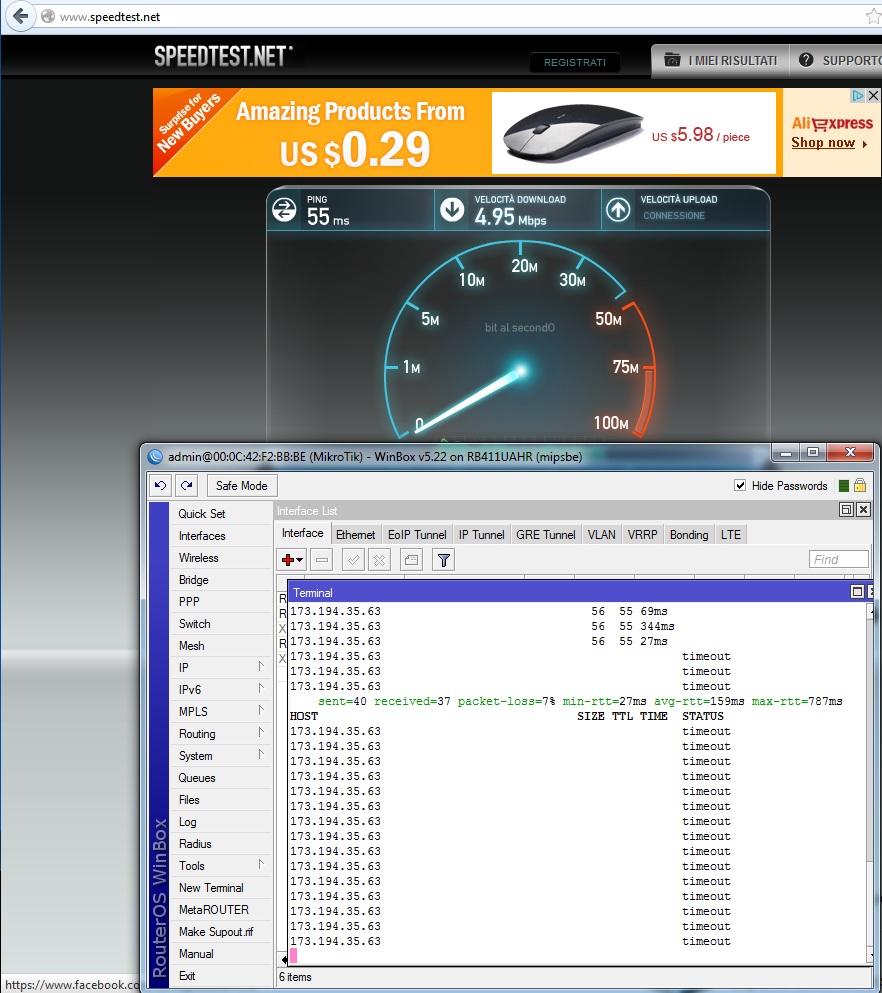Switch to the VRRP tab

coord(642,534)
